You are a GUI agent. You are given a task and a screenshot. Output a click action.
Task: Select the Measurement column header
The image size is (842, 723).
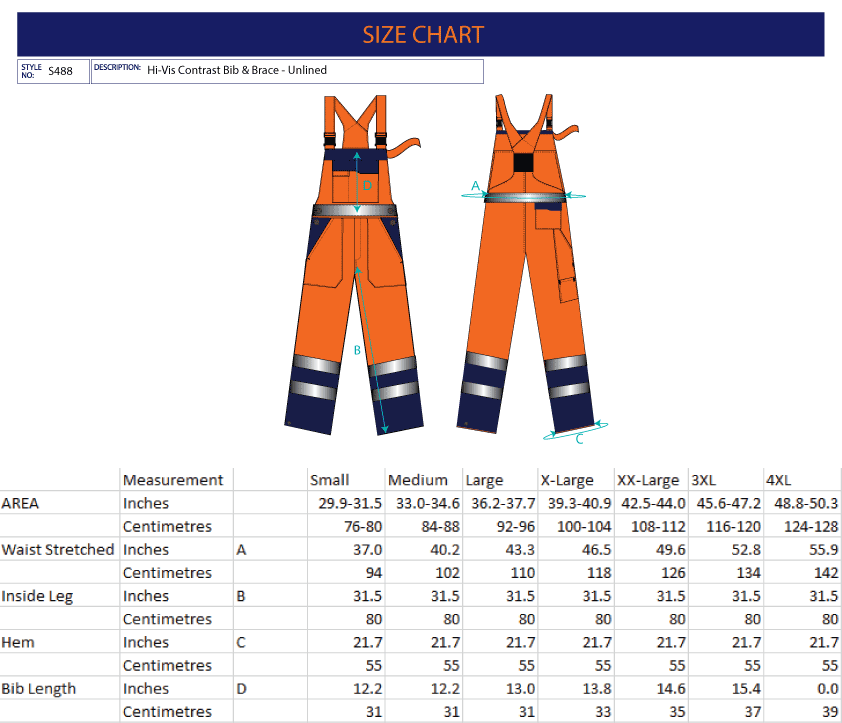tap(173, 480)
